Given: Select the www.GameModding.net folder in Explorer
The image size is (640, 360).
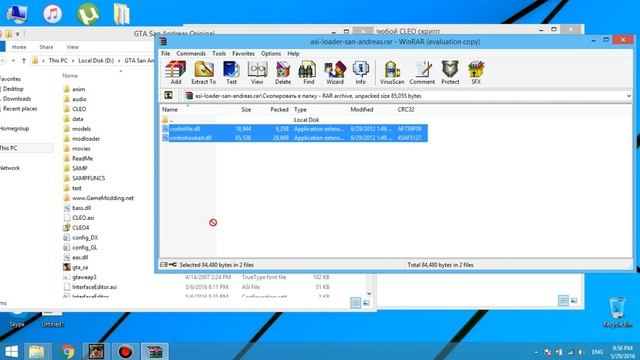Looking at the screenshot, I should point(99,198).
